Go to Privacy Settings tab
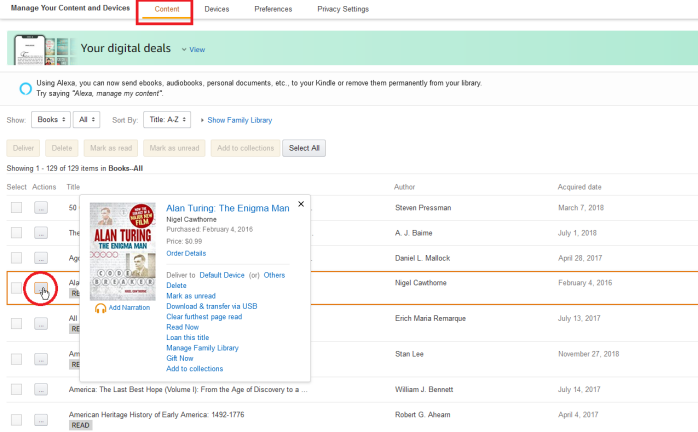Screen dimensions: 698x432 pos(343,9)
